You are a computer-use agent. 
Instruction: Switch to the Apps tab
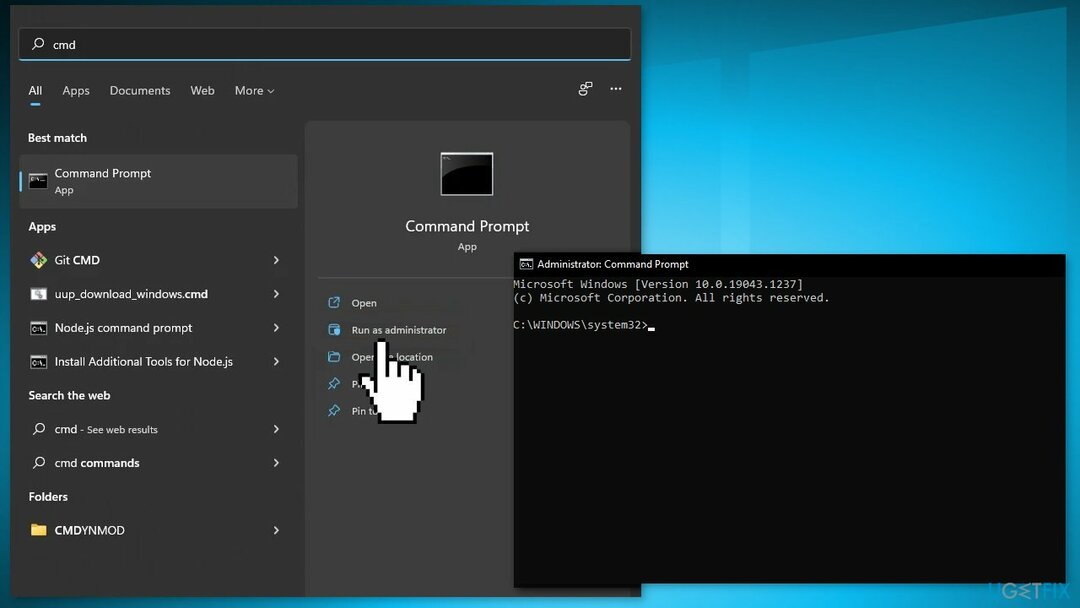tap(76, 91)
